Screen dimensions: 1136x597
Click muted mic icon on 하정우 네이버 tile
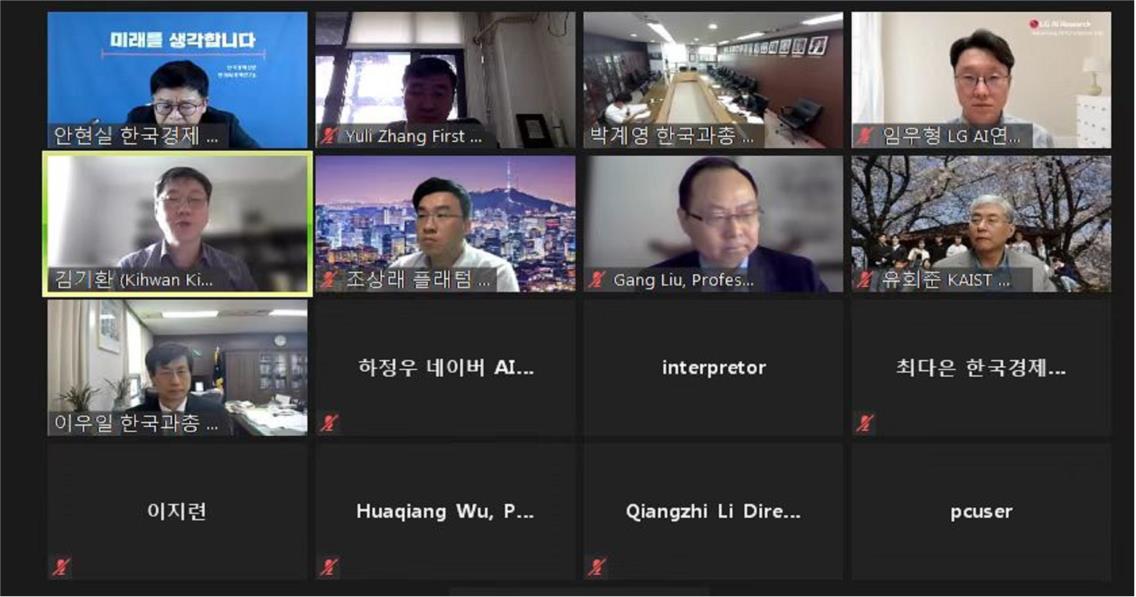[x=330, y=423]
